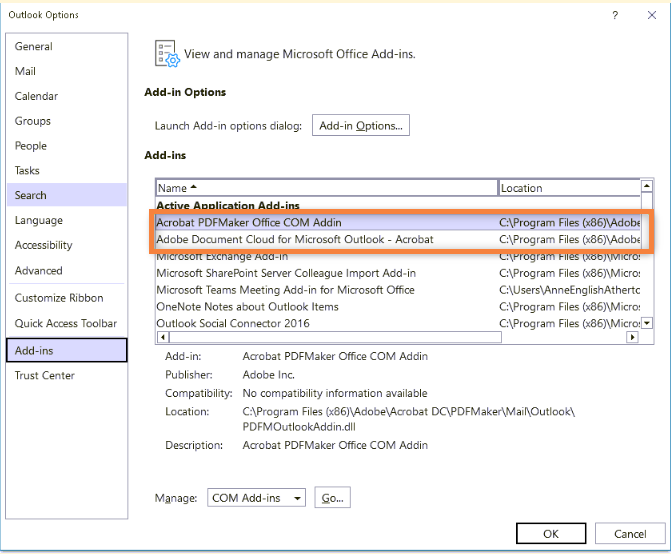Select Adobe Document Cloud for Microsoft Outlook row
Image resolution: width=671 pixels, height=554 pixels.
[x=398, y=239]
